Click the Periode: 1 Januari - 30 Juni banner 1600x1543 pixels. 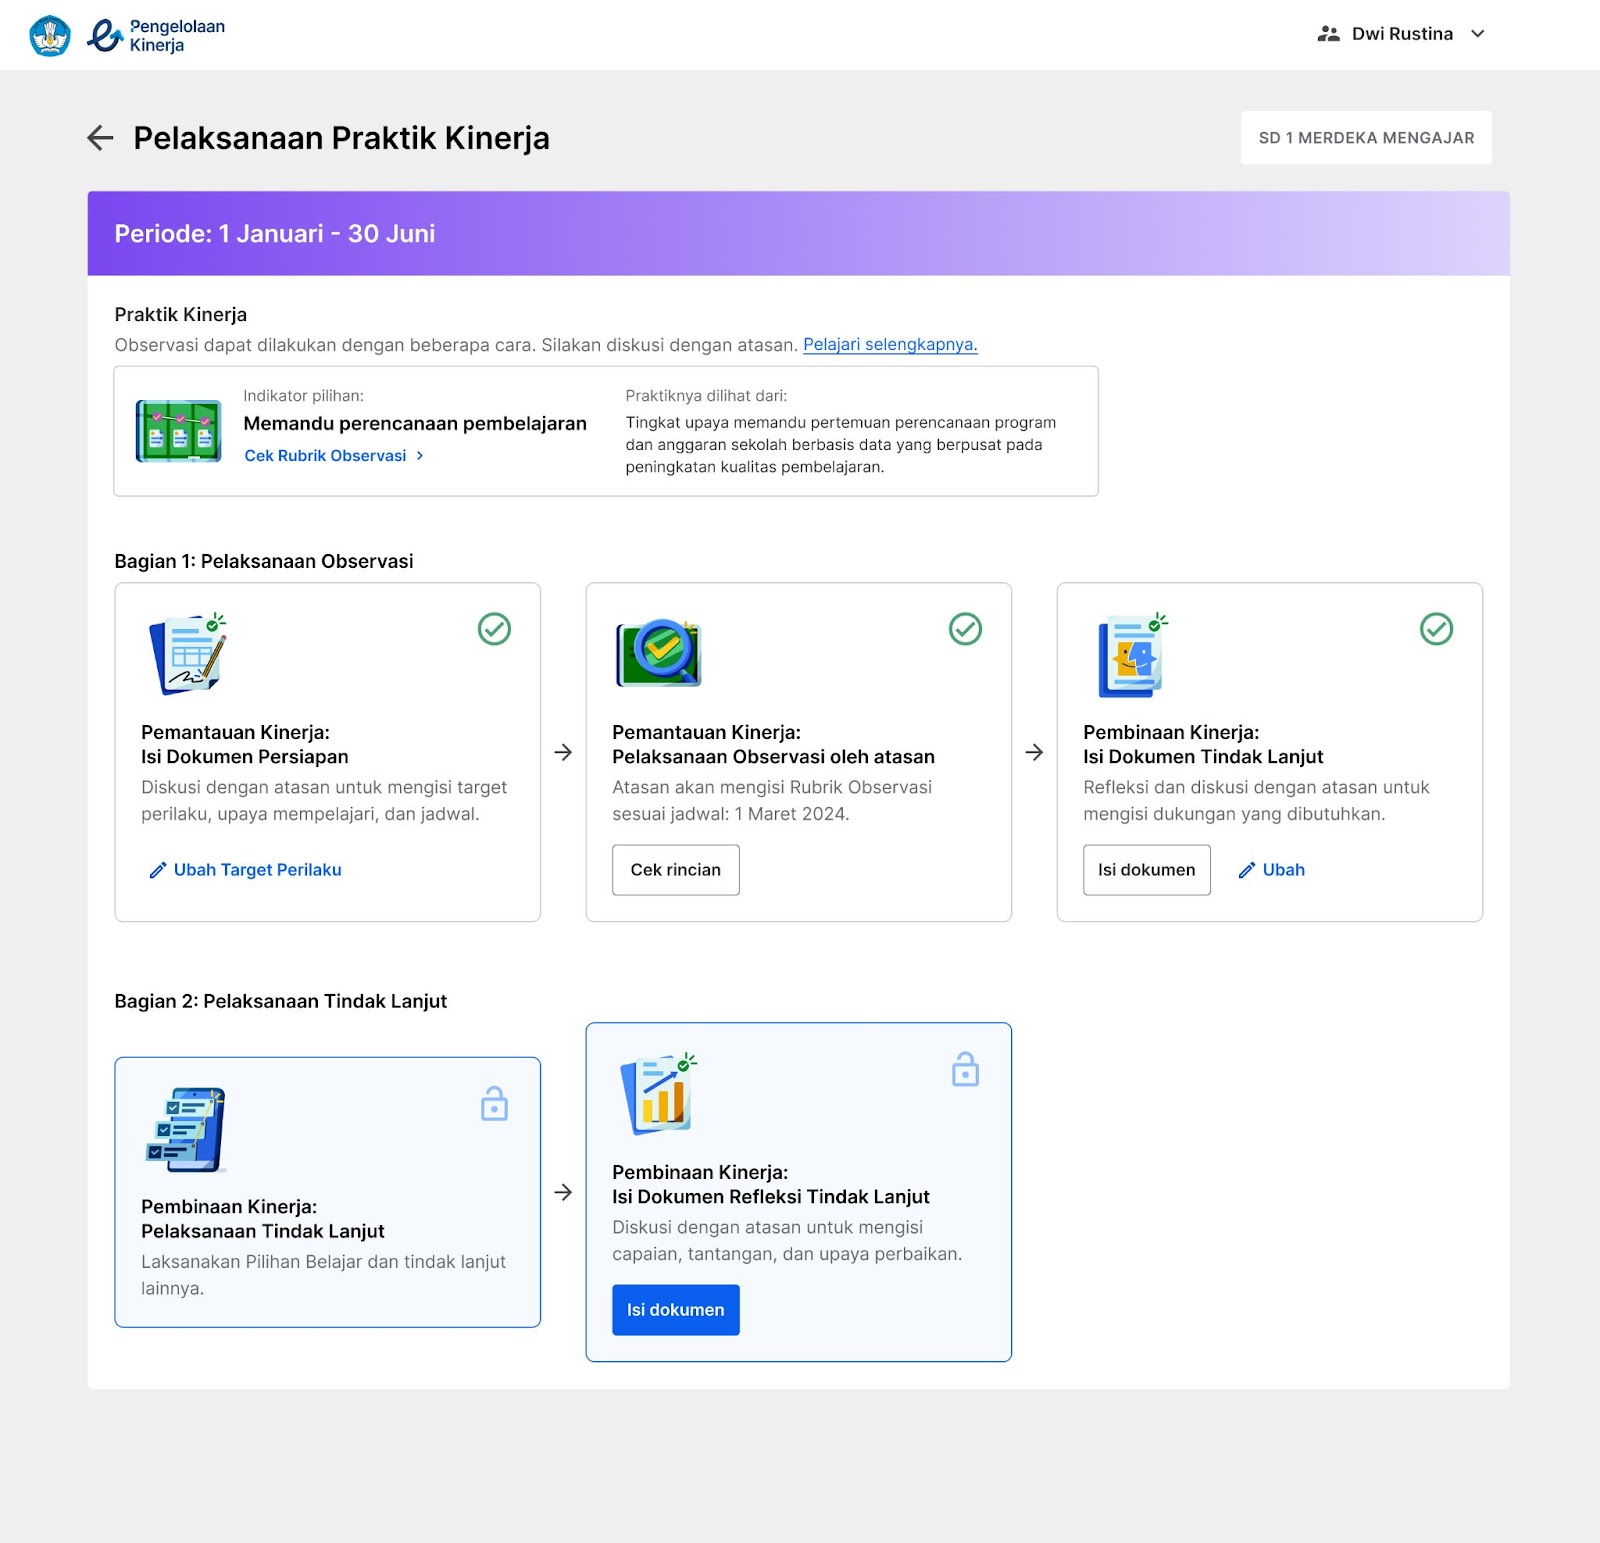pos(798,233)
